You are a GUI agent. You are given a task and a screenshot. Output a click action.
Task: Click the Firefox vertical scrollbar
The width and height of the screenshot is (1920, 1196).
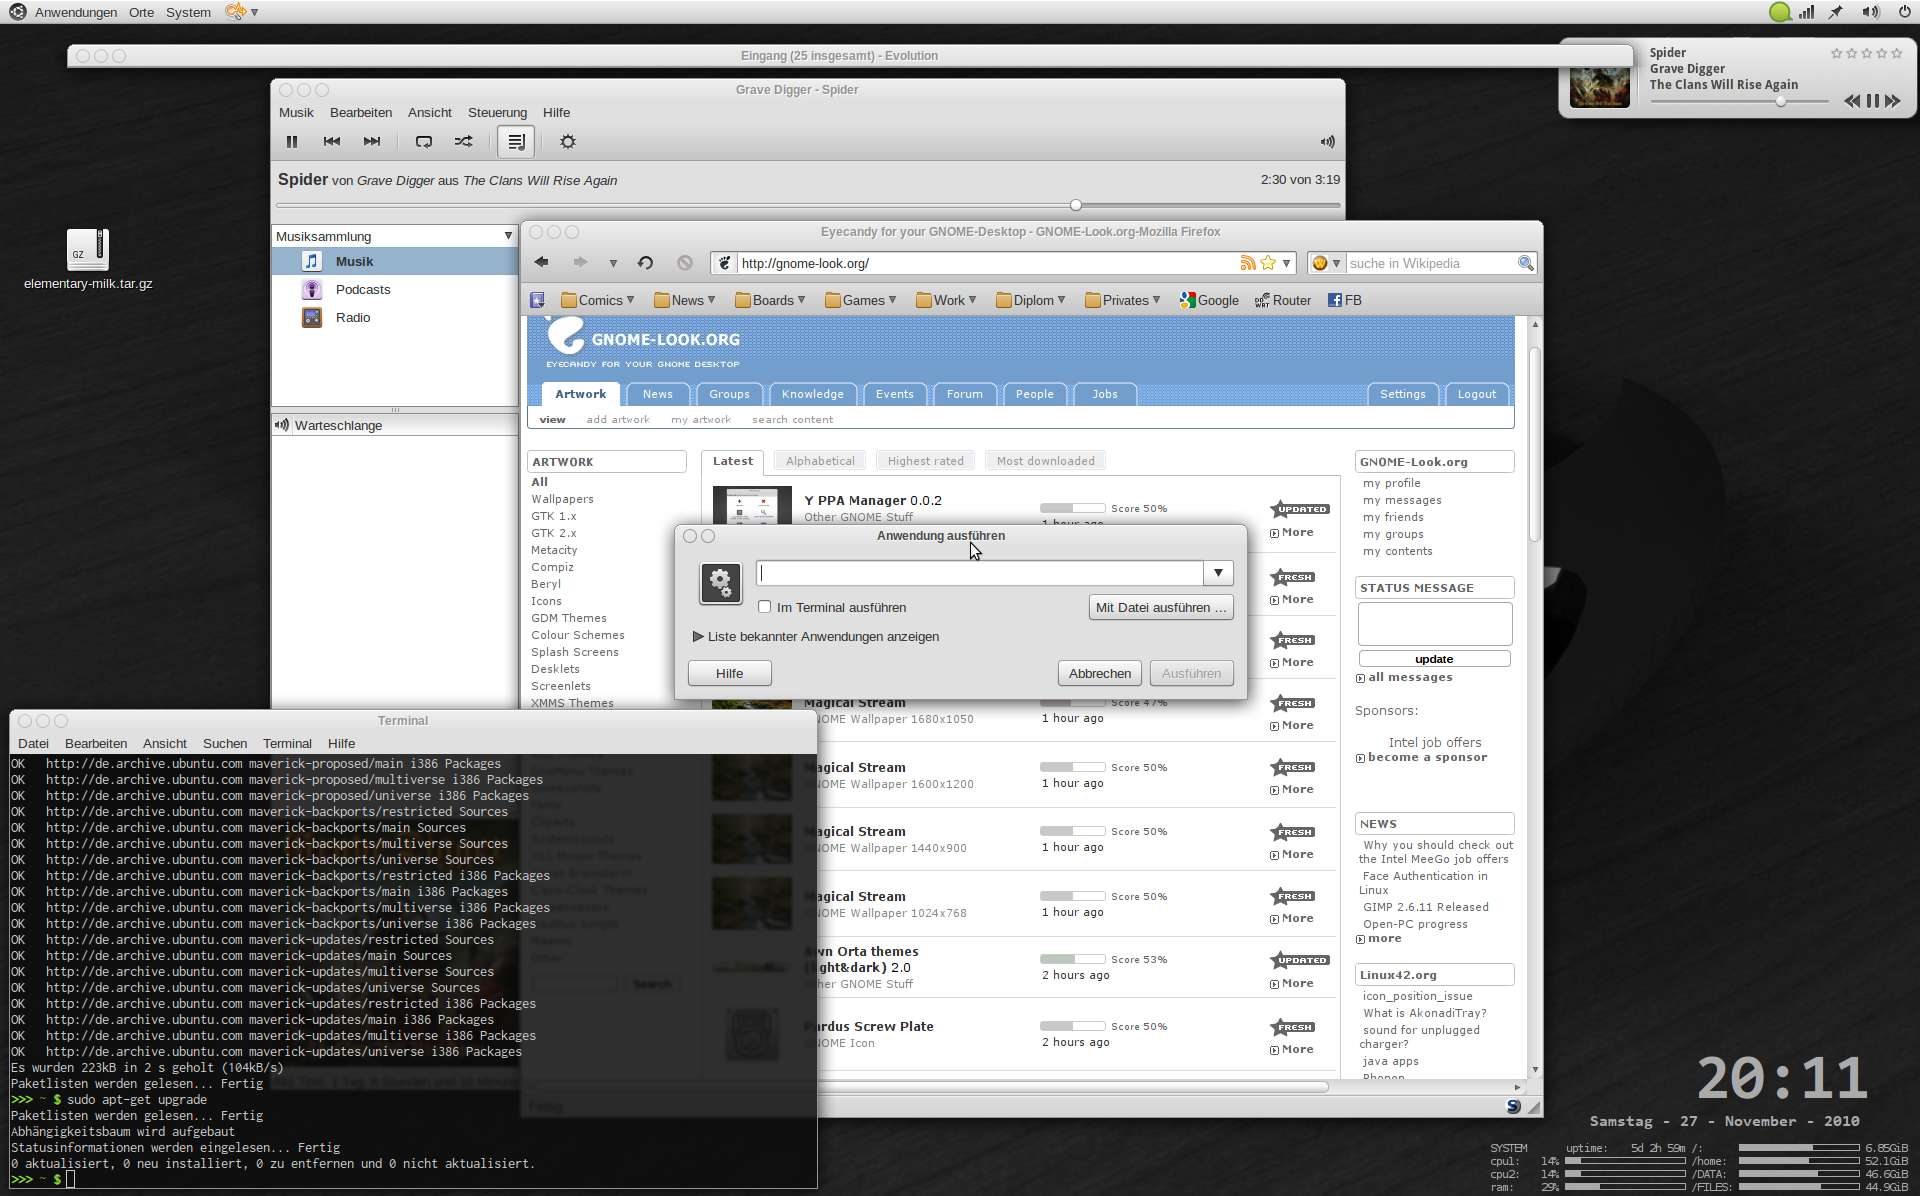click(1535, 445)
